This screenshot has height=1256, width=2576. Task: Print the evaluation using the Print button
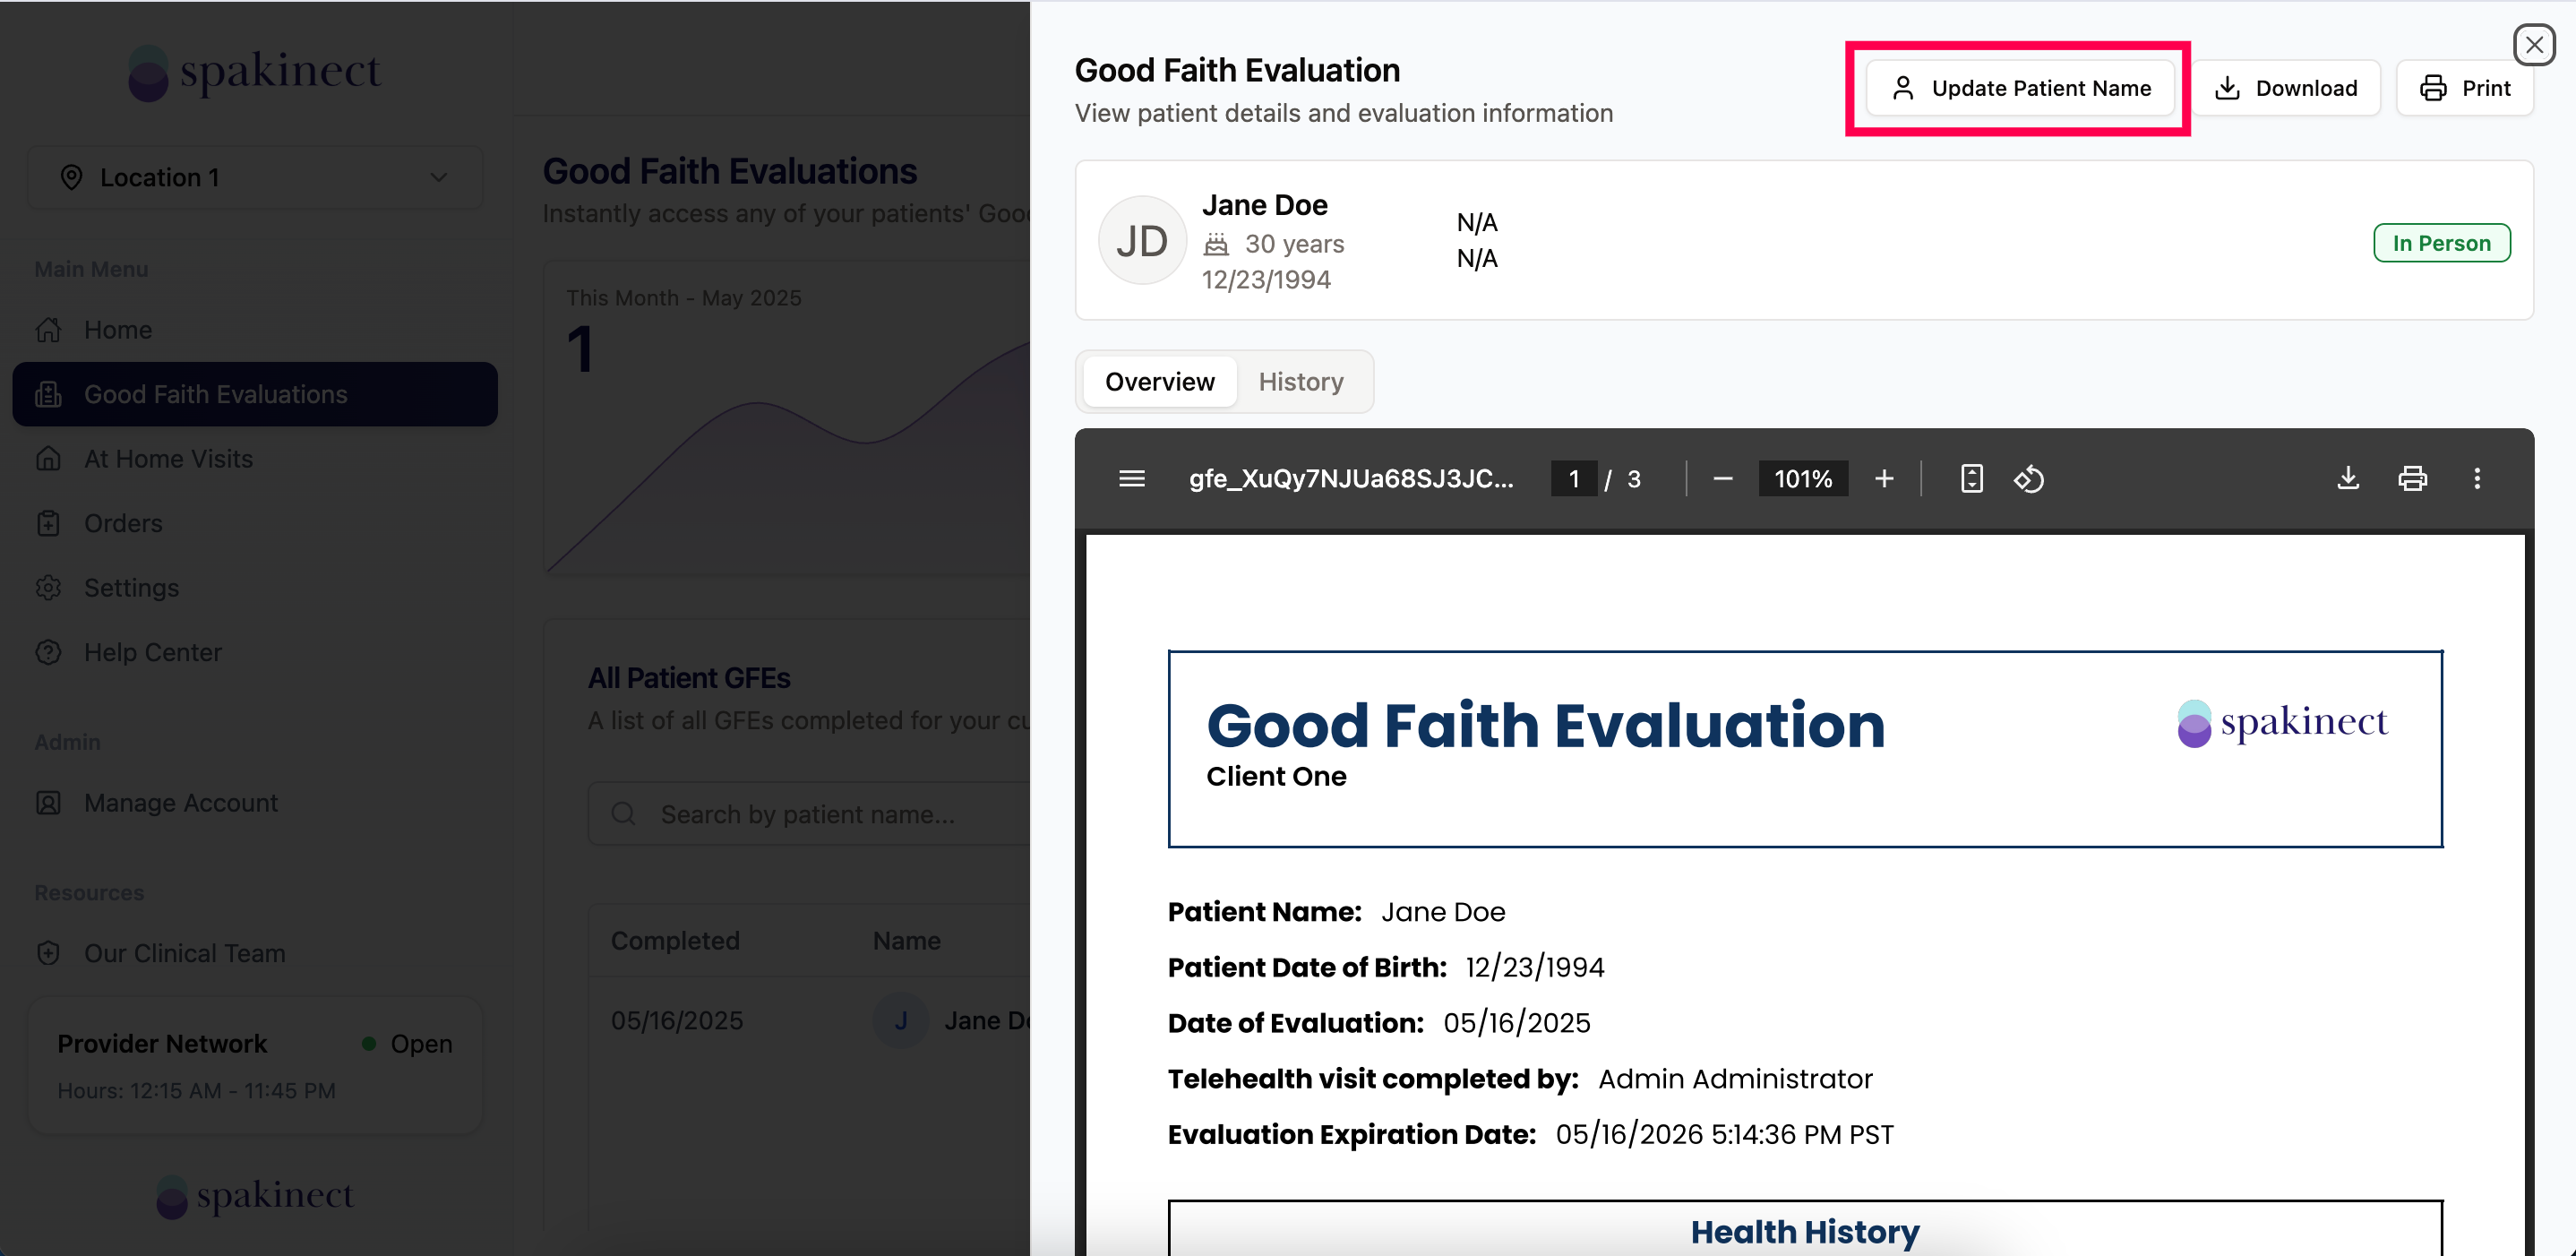2465,88
